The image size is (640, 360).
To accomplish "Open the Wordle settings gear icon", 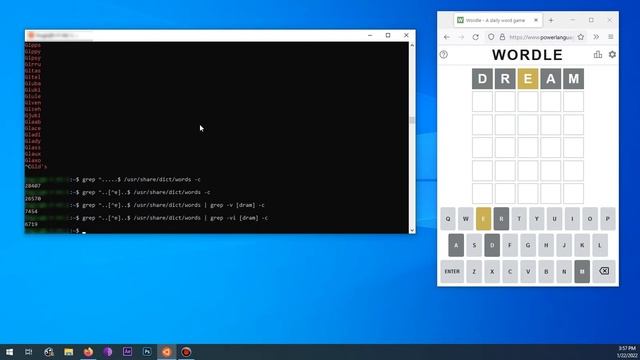I will pyautogui.click(x=612, y=54).
